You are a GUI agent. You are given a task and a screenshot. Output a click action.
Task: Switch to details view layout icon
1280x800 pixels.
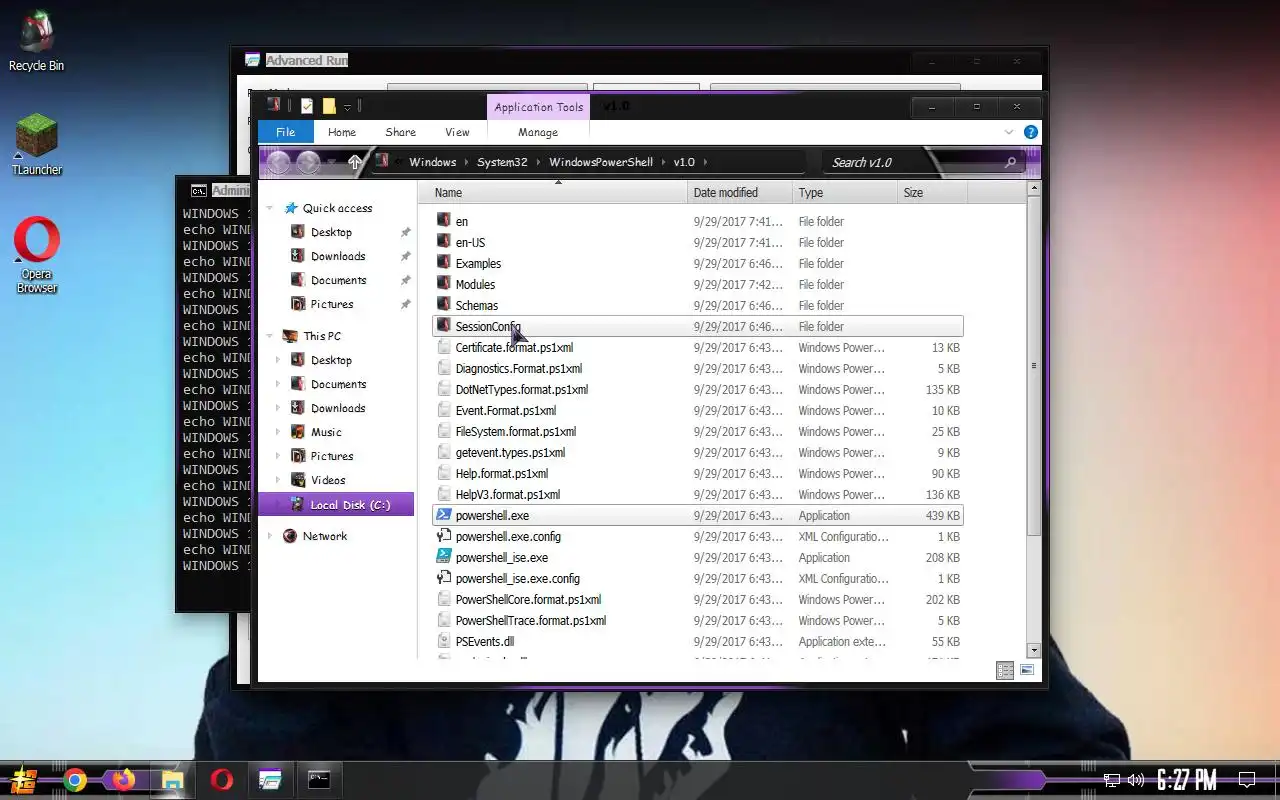(1005, 671)
